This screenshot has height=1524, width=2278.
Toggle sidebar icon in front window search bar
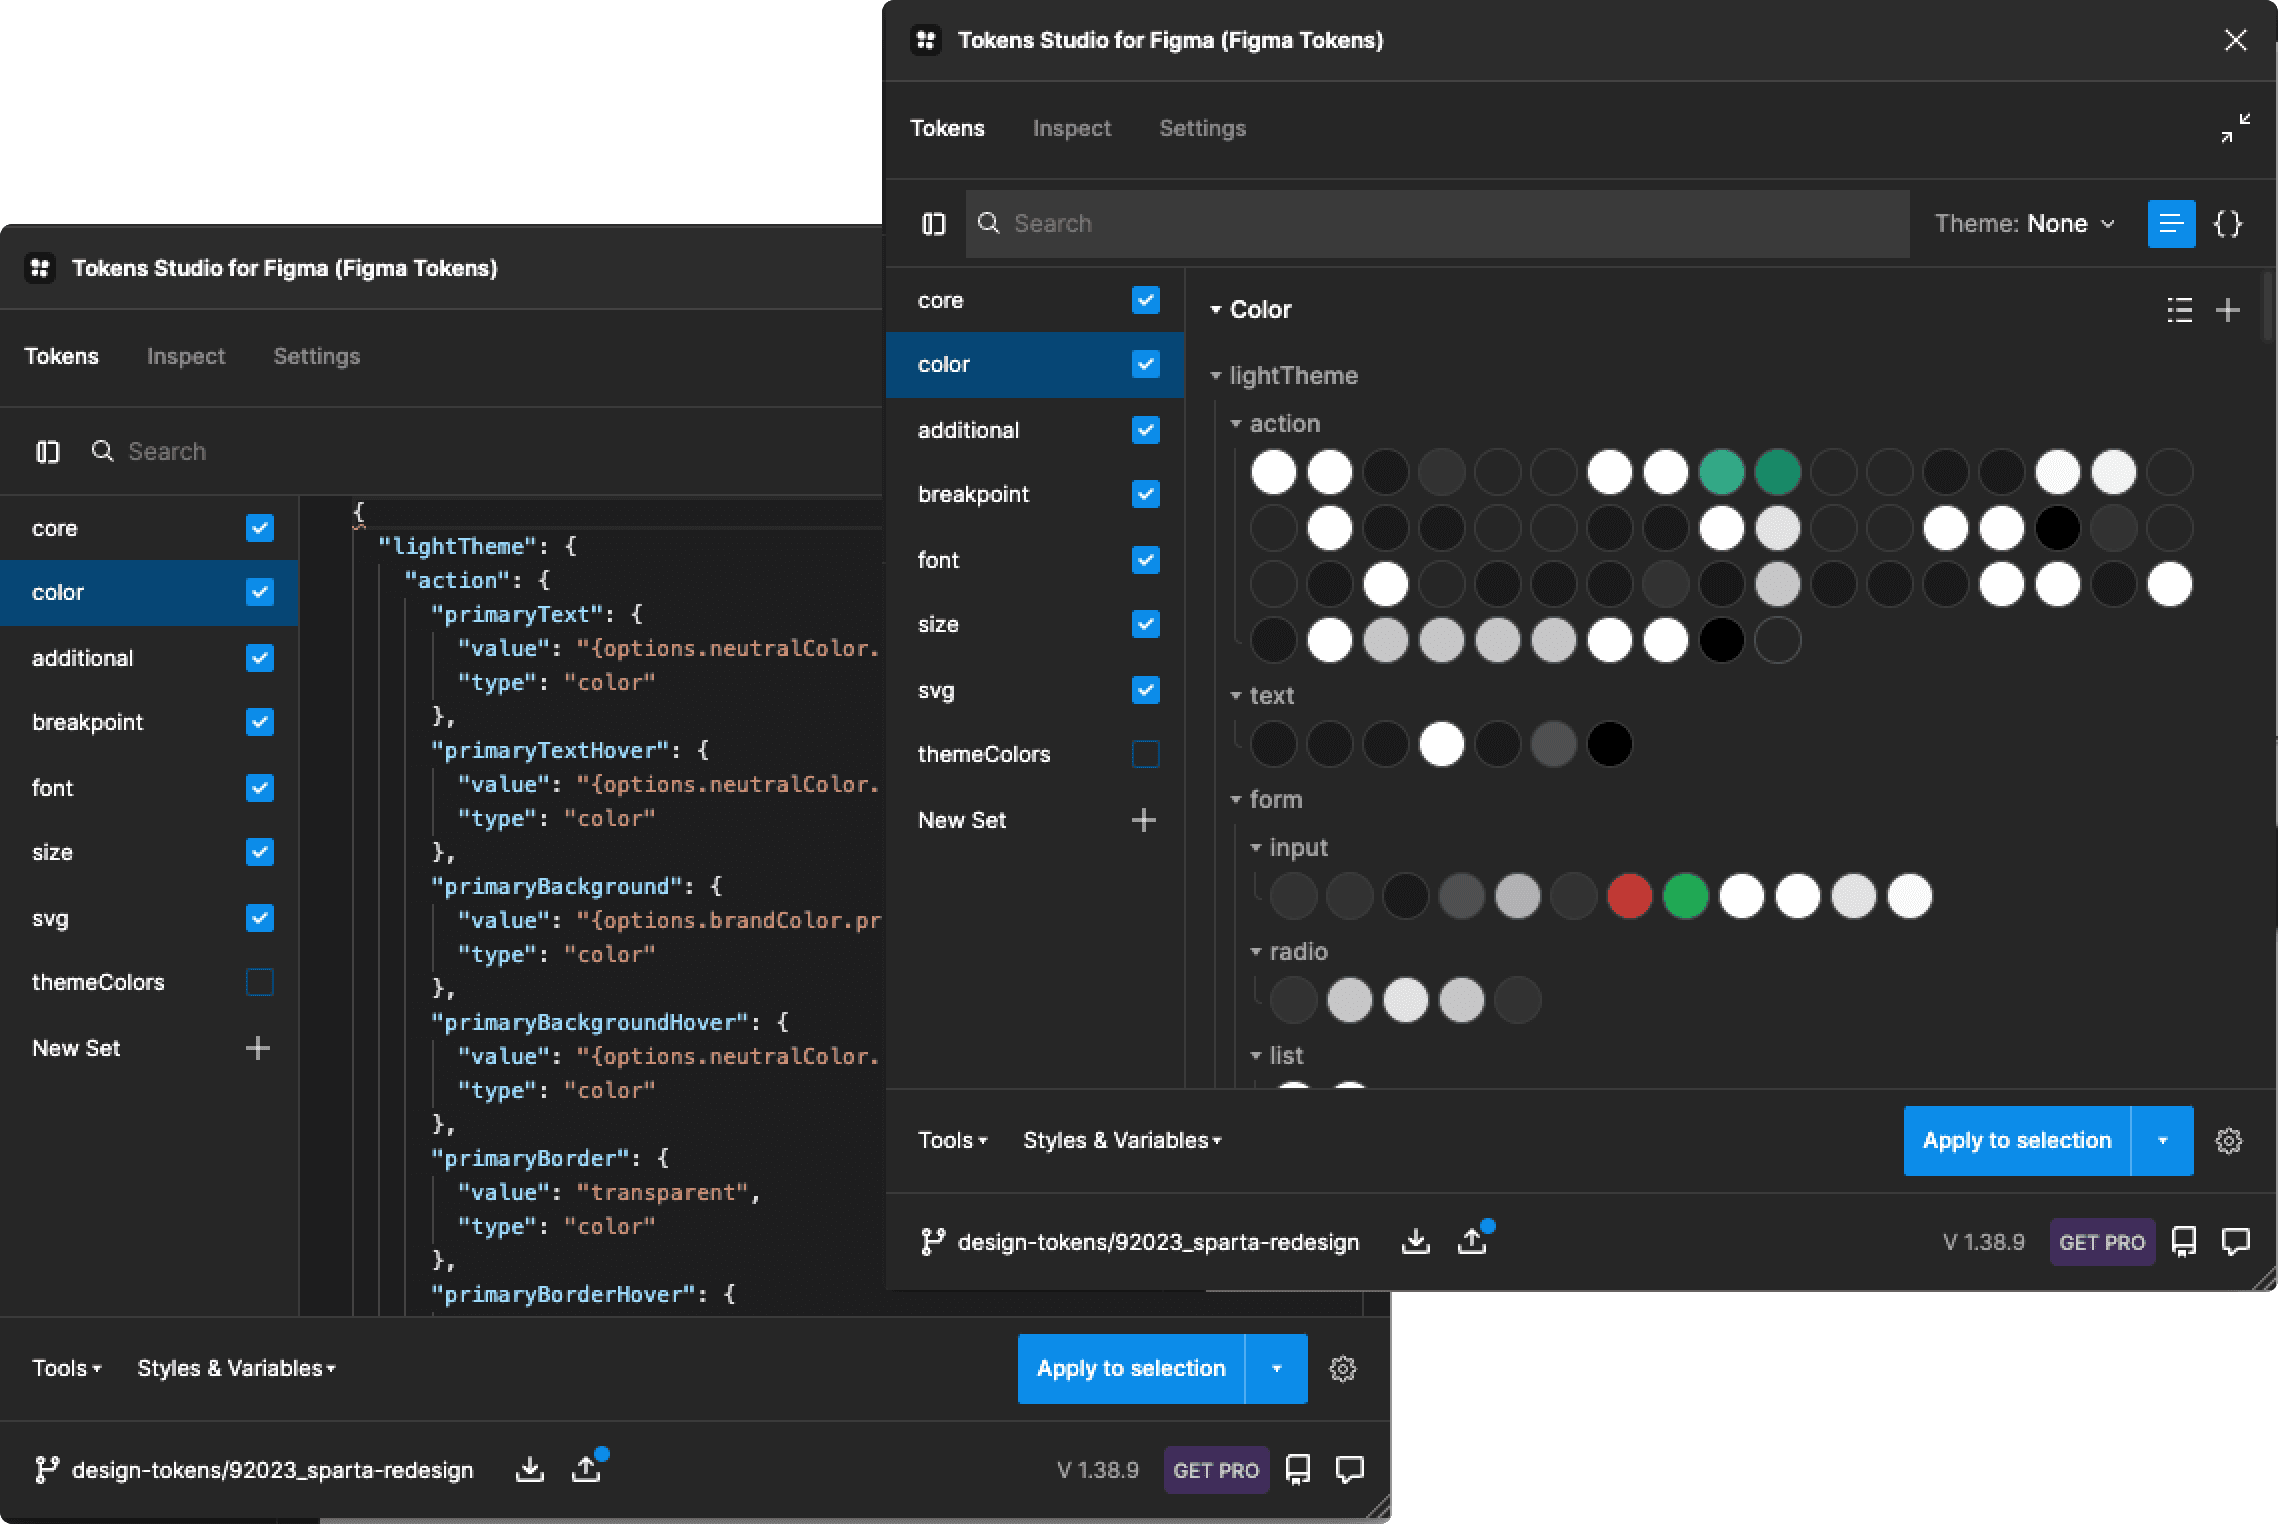coord(933,223)
